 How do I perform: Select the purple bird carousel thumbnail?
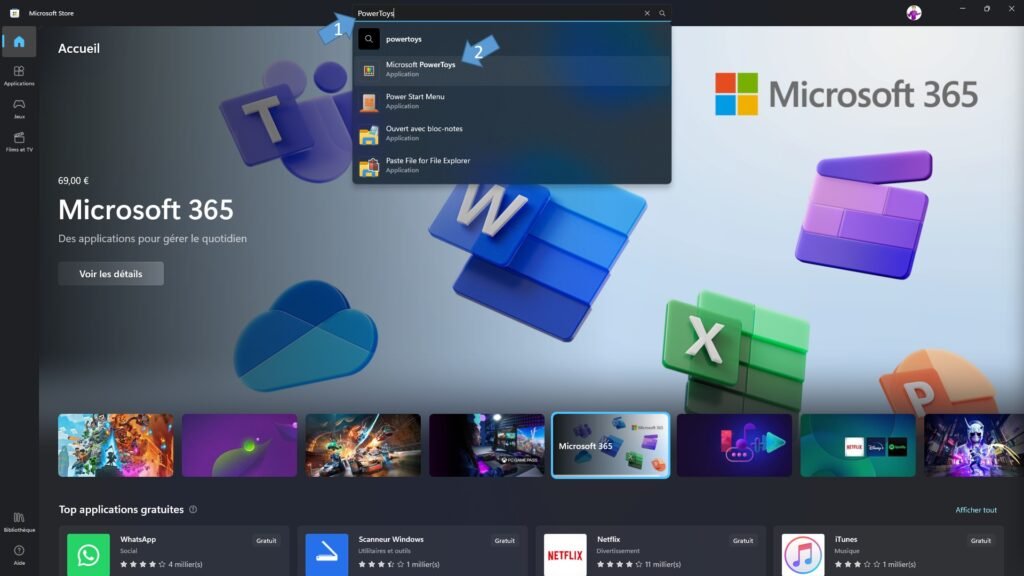pos(239,445)
